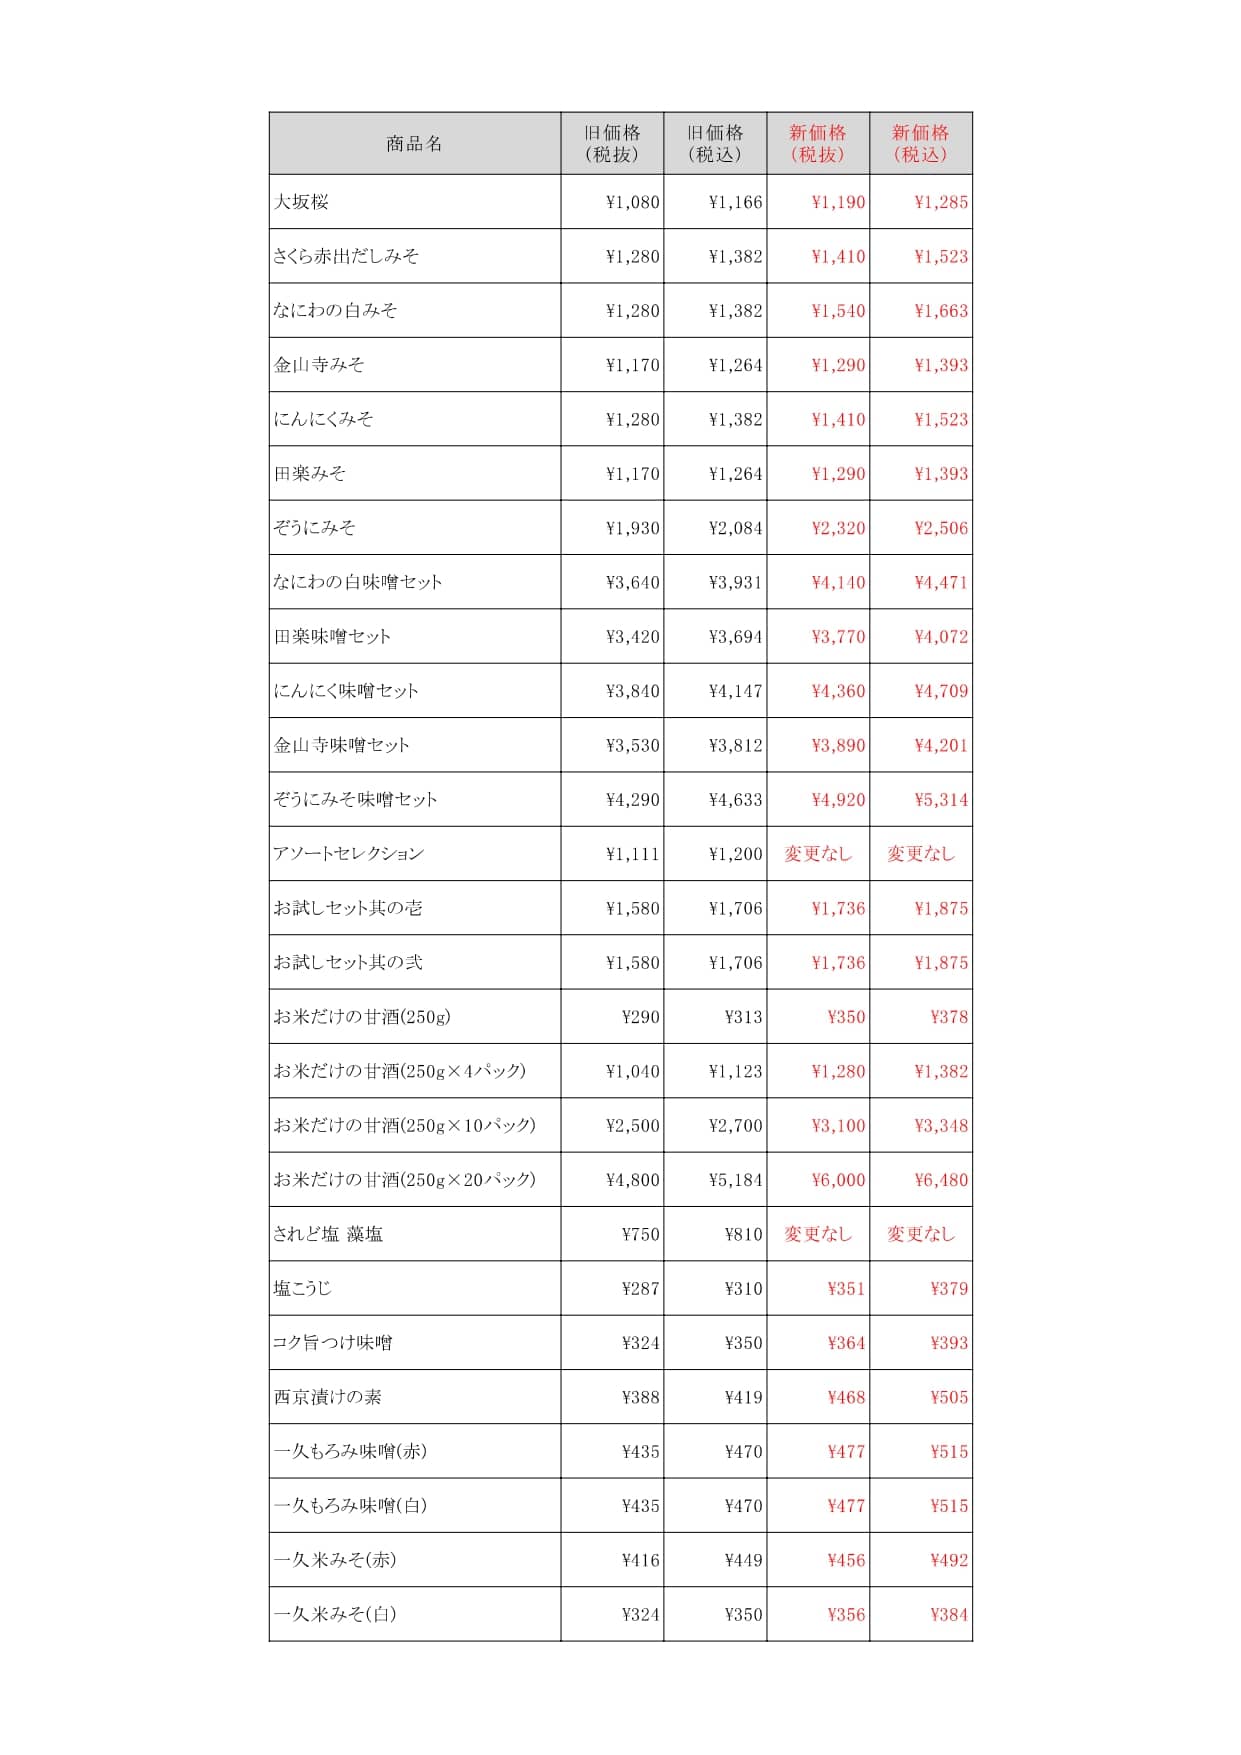Click the 塩こうじ old price ¥287
The image size is (1241, 1755).
640,1289
